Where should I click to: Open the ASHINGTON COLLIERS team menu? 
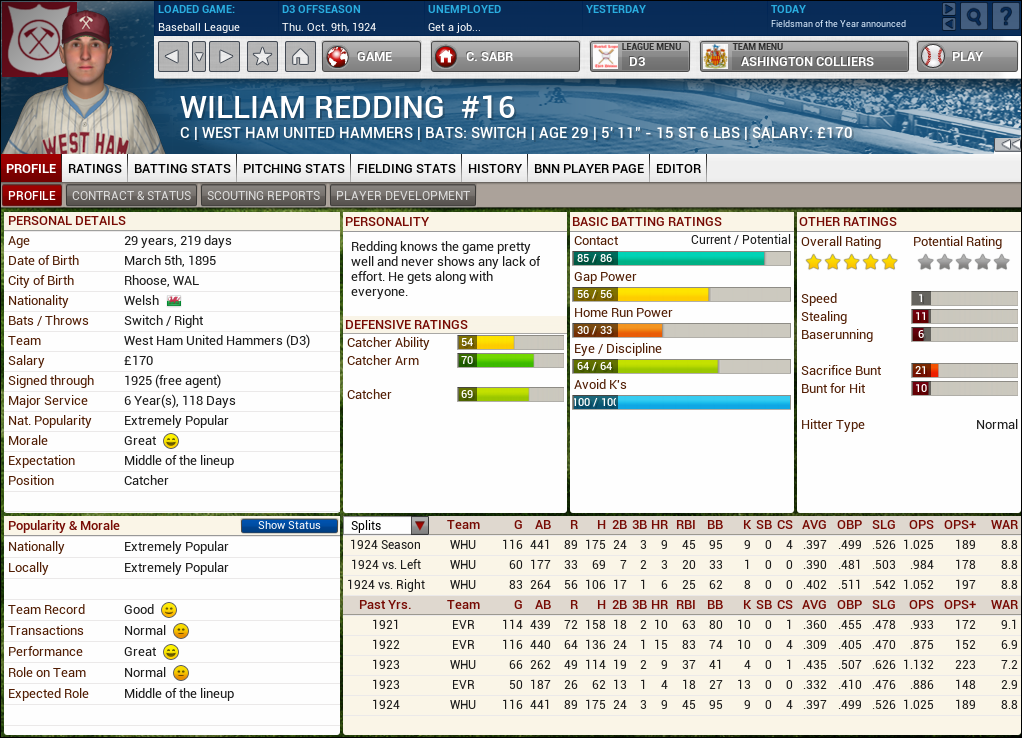tap(803, 56)
